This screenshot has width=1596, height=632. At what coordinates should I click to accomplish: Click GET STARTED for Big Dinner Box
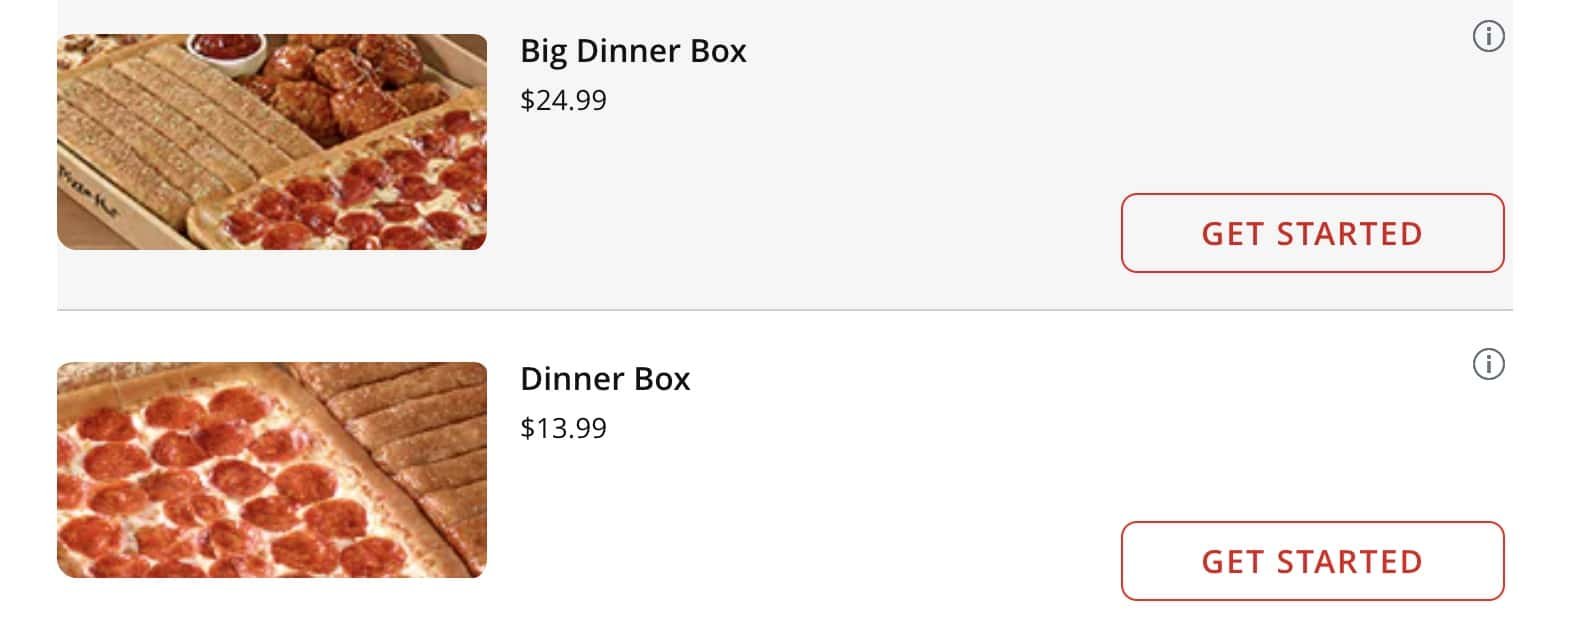click(x=1312, y=233)
